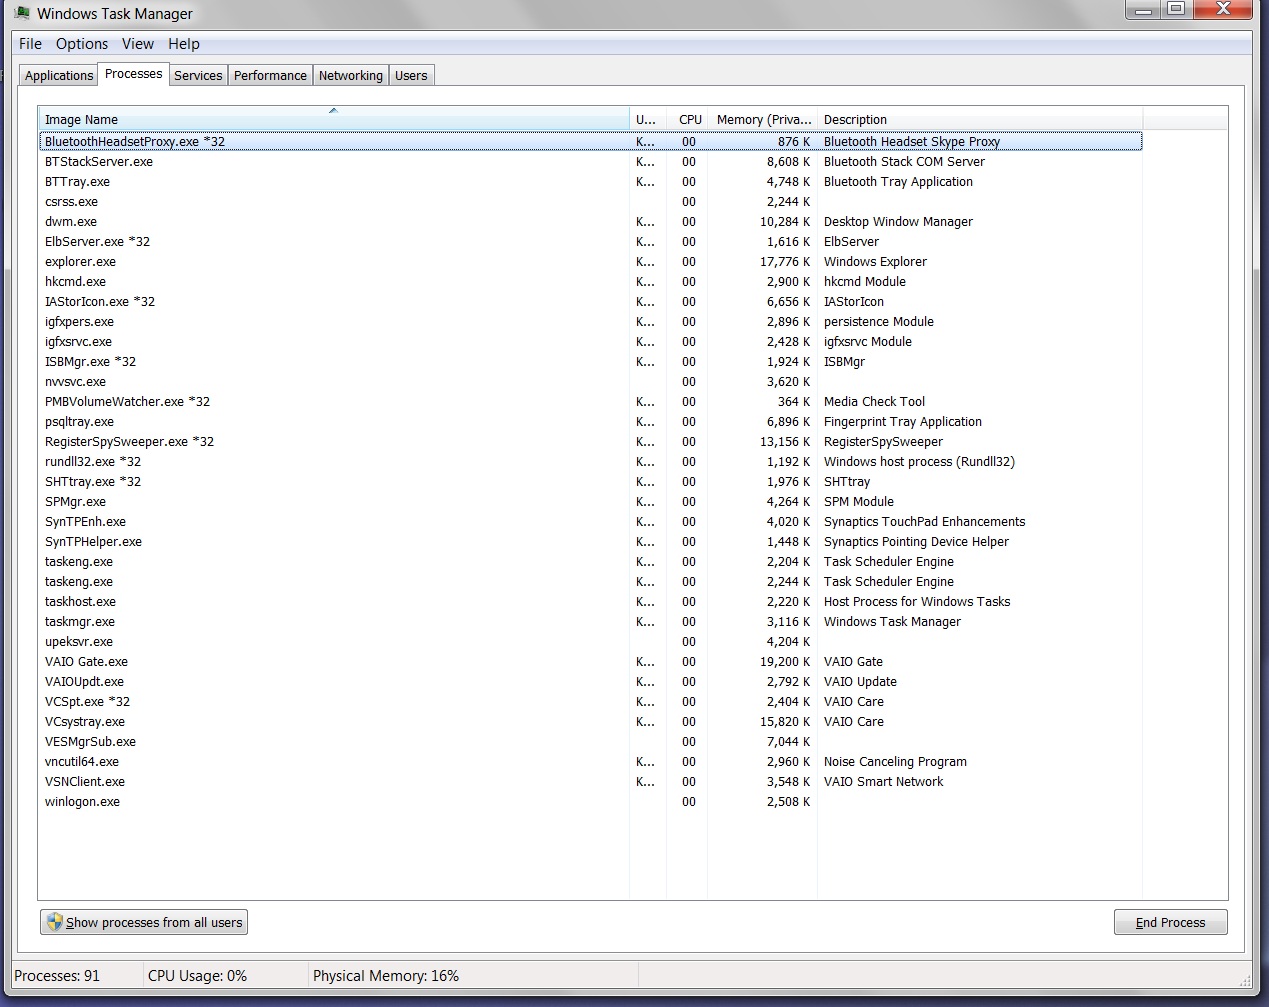This screenshot has width=1269, height=1007.
Task: Switch to the Users tab
Action: [411, 75]
